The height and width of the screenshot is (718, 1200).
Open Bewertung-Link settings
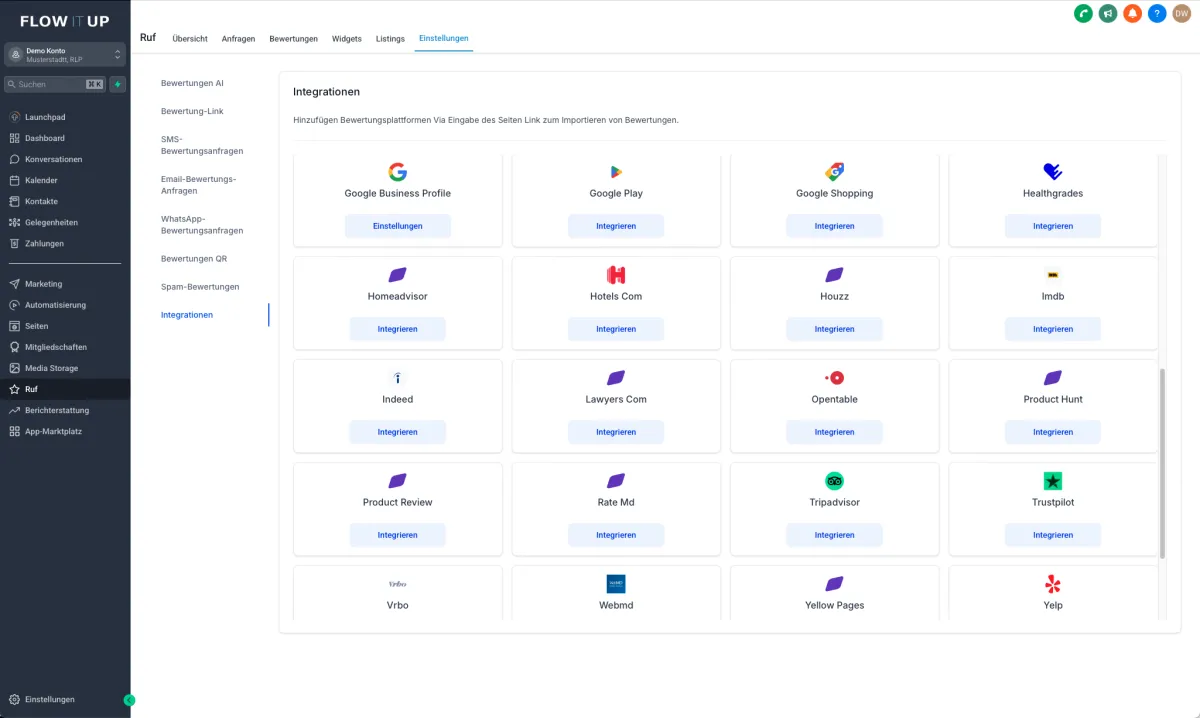[x=192, y=111]
